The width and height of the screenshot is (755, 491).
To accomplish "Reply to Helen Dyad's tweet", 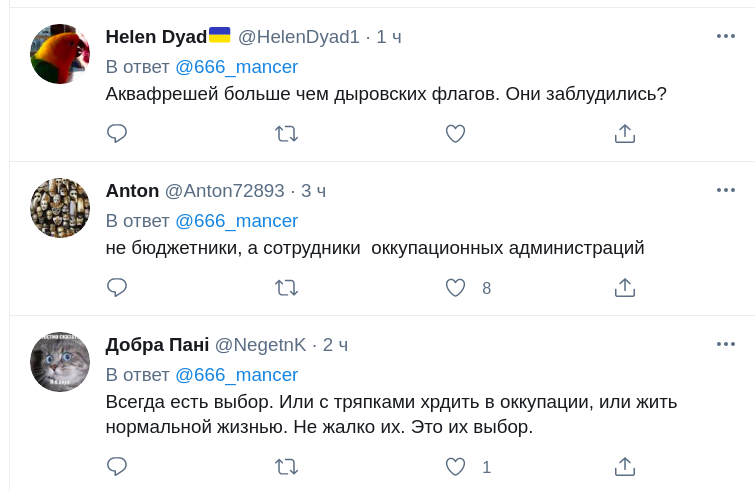I will coord(117,134).
